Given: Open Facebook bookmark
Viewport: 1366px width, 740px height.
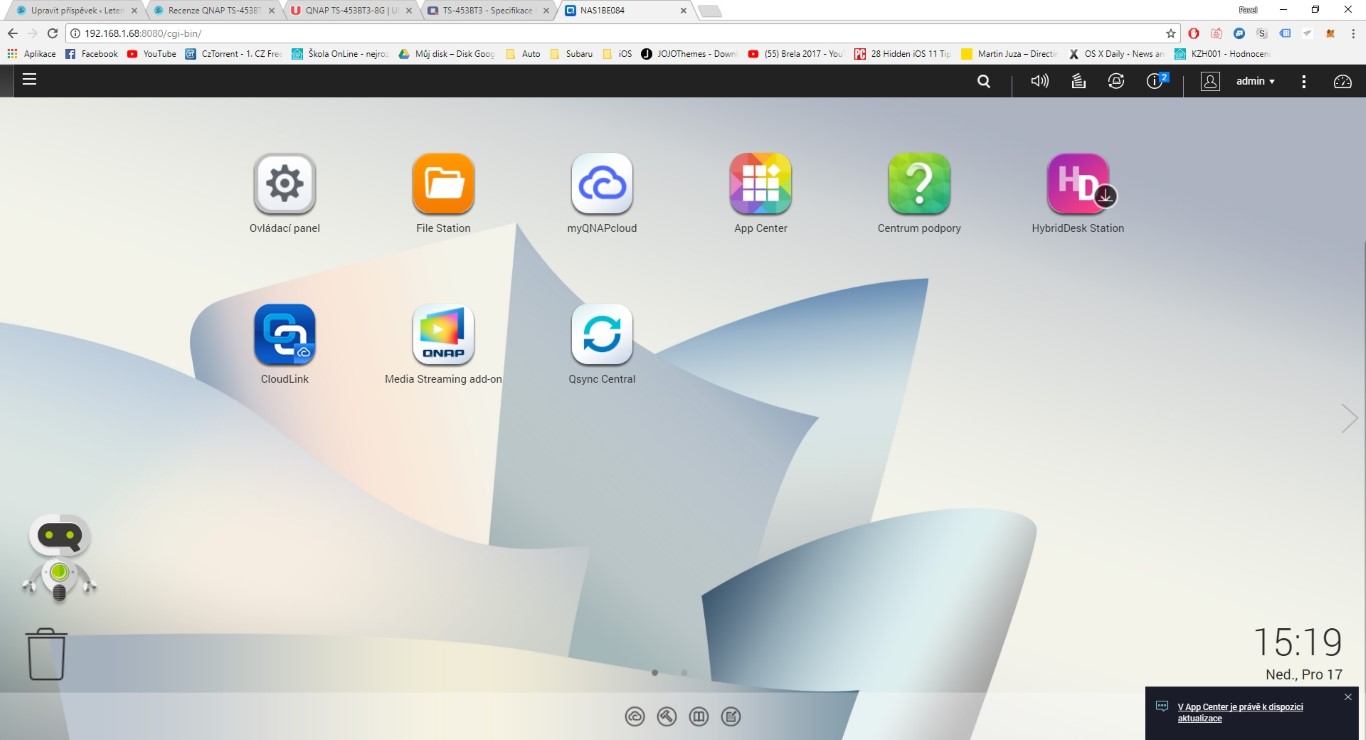Looking at the screenshot, I should 92,54.
